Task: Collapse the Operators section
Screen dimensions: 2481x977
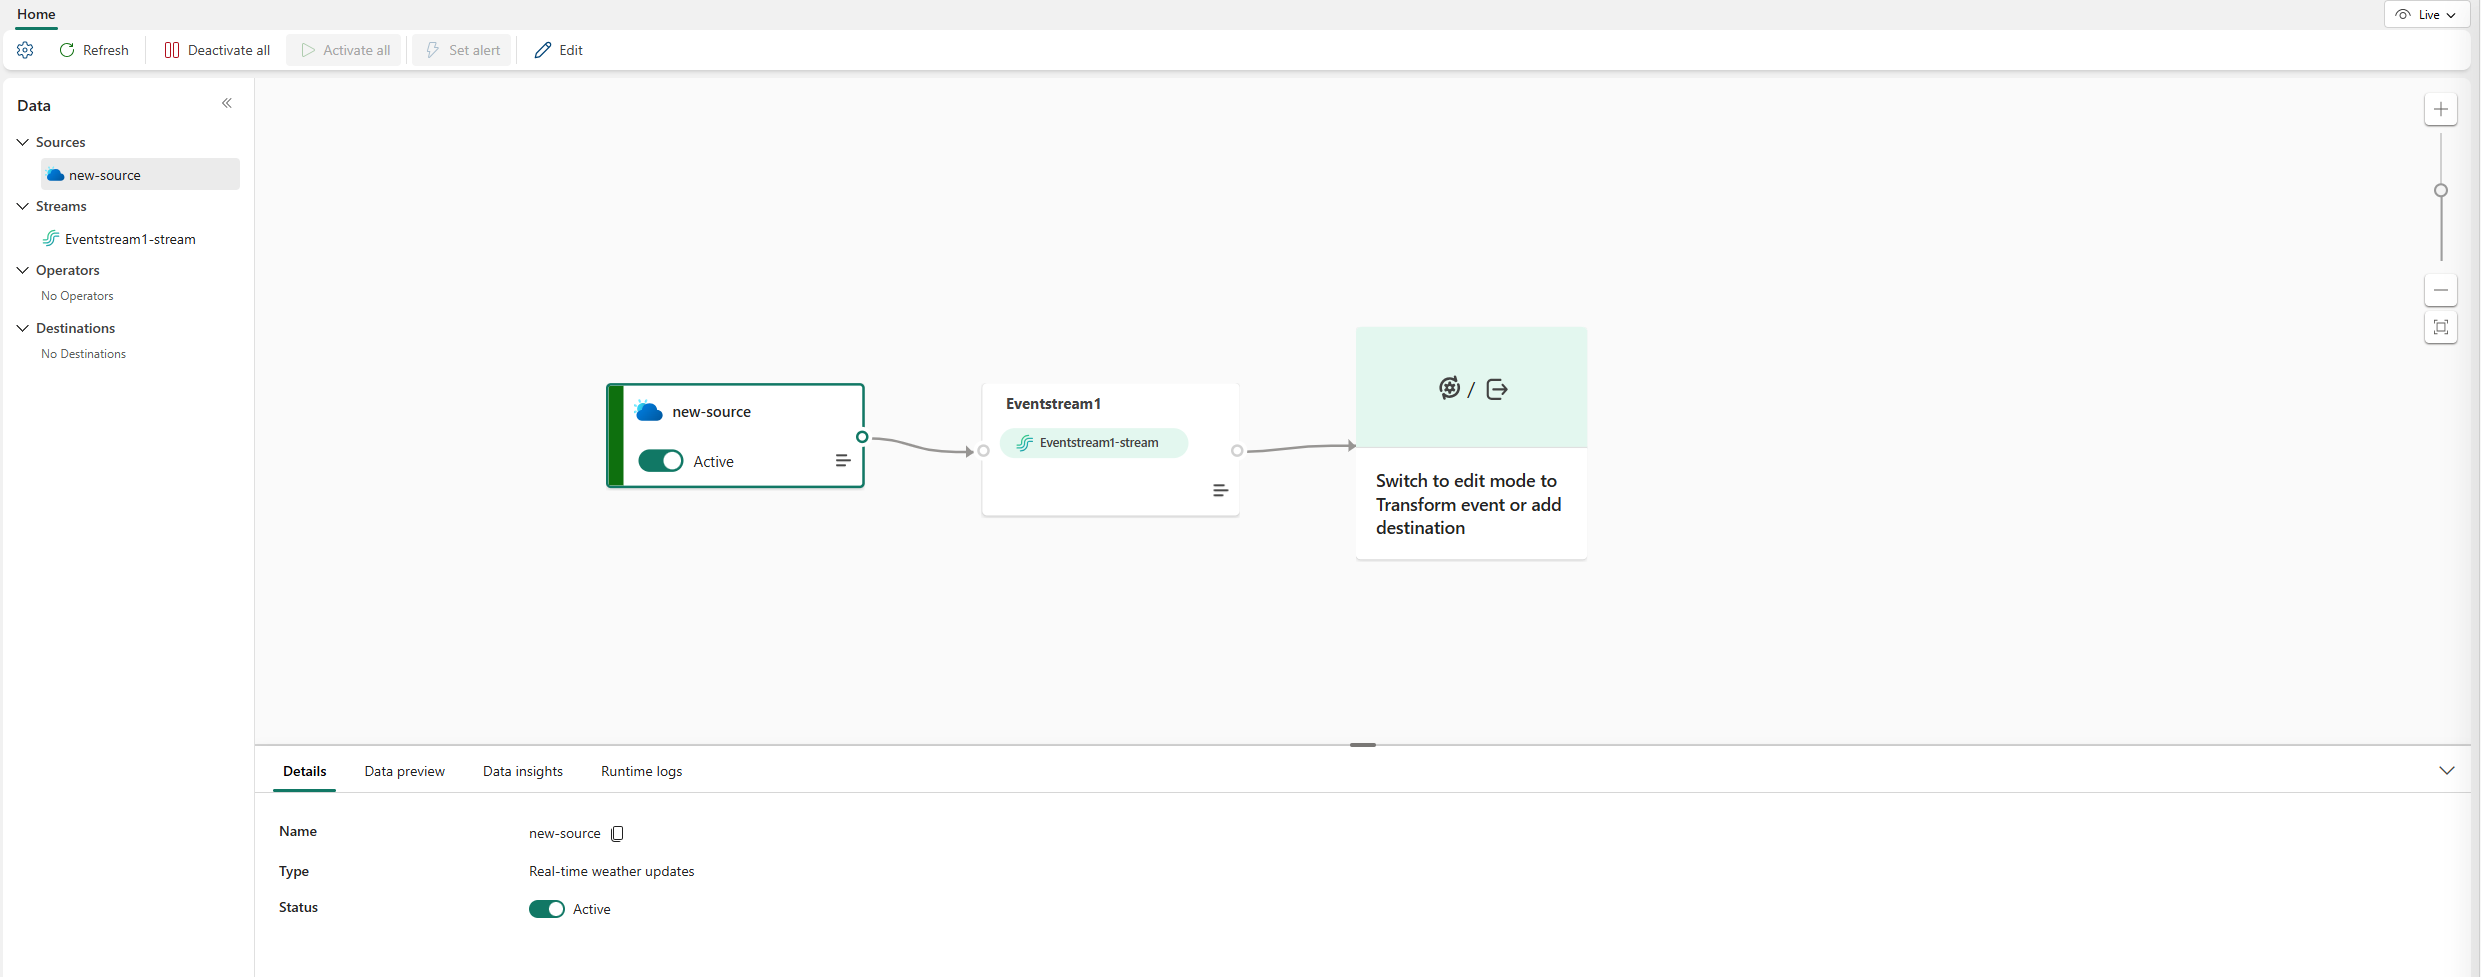Action: click(x=23, y=270)
